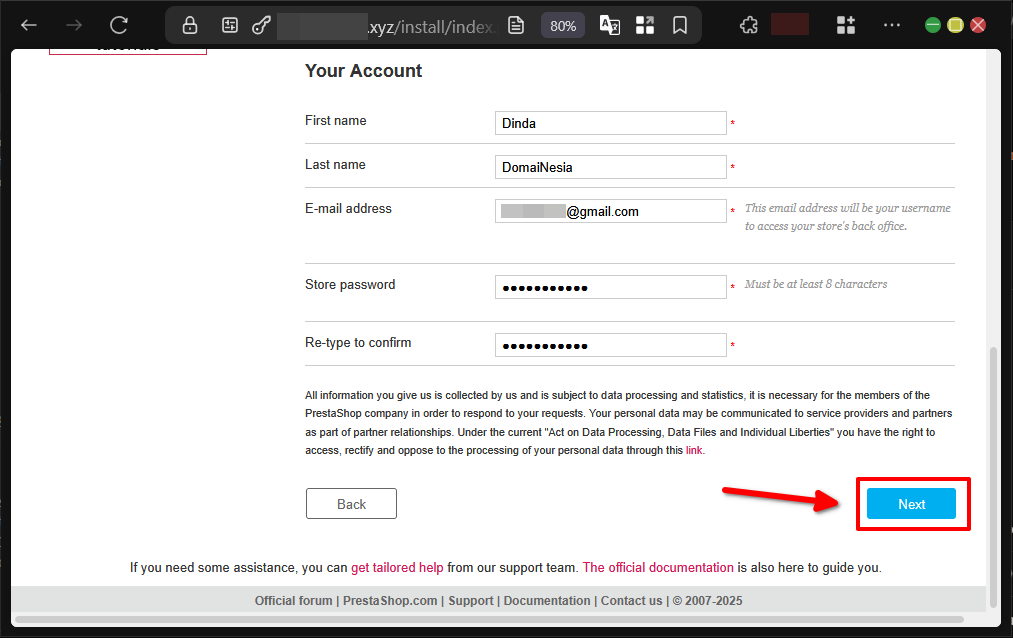Open the site security lock info
The height and width of the screenshot is (638, 1013).
[x=190, y=25]
